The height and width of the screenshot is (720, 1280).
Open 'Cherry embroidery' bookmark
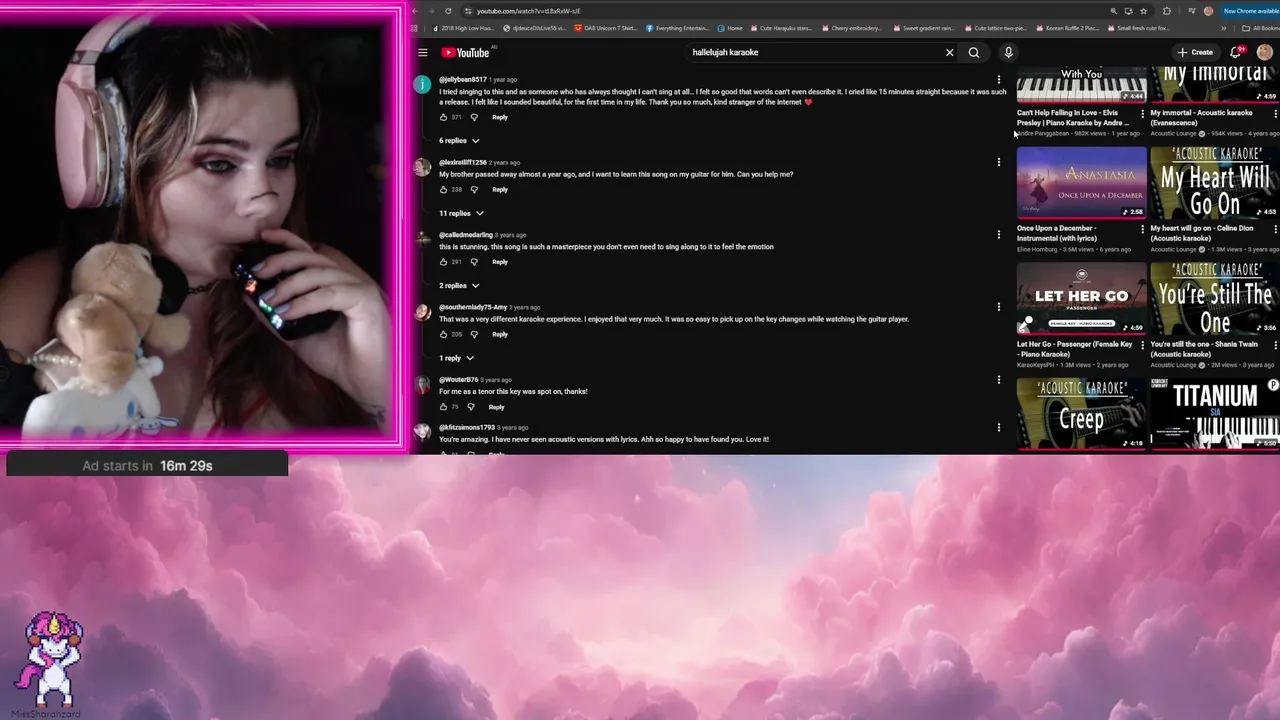click(852, 28)
